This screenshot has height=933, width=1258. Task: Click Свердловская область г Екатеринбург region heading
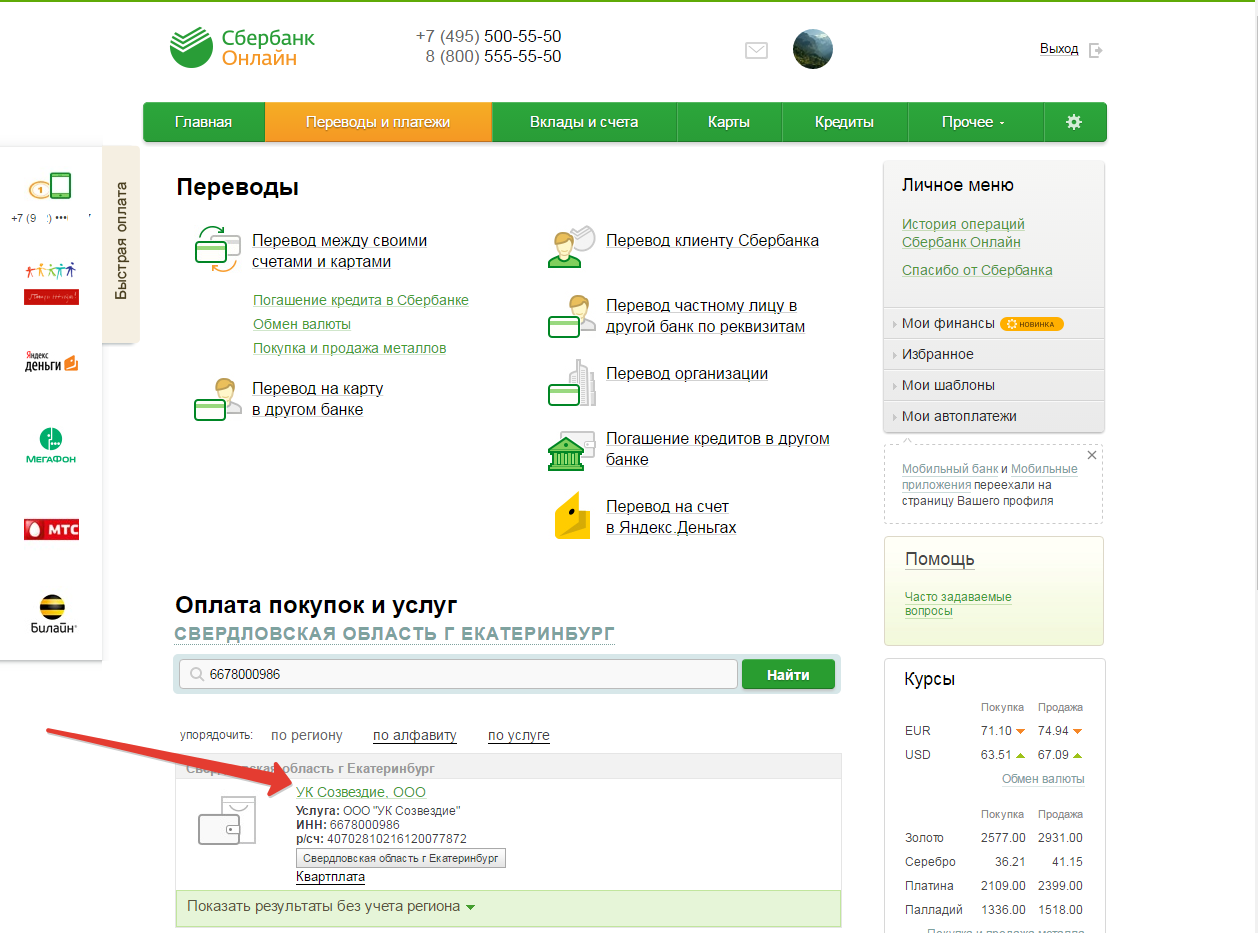tap(394, 634)
